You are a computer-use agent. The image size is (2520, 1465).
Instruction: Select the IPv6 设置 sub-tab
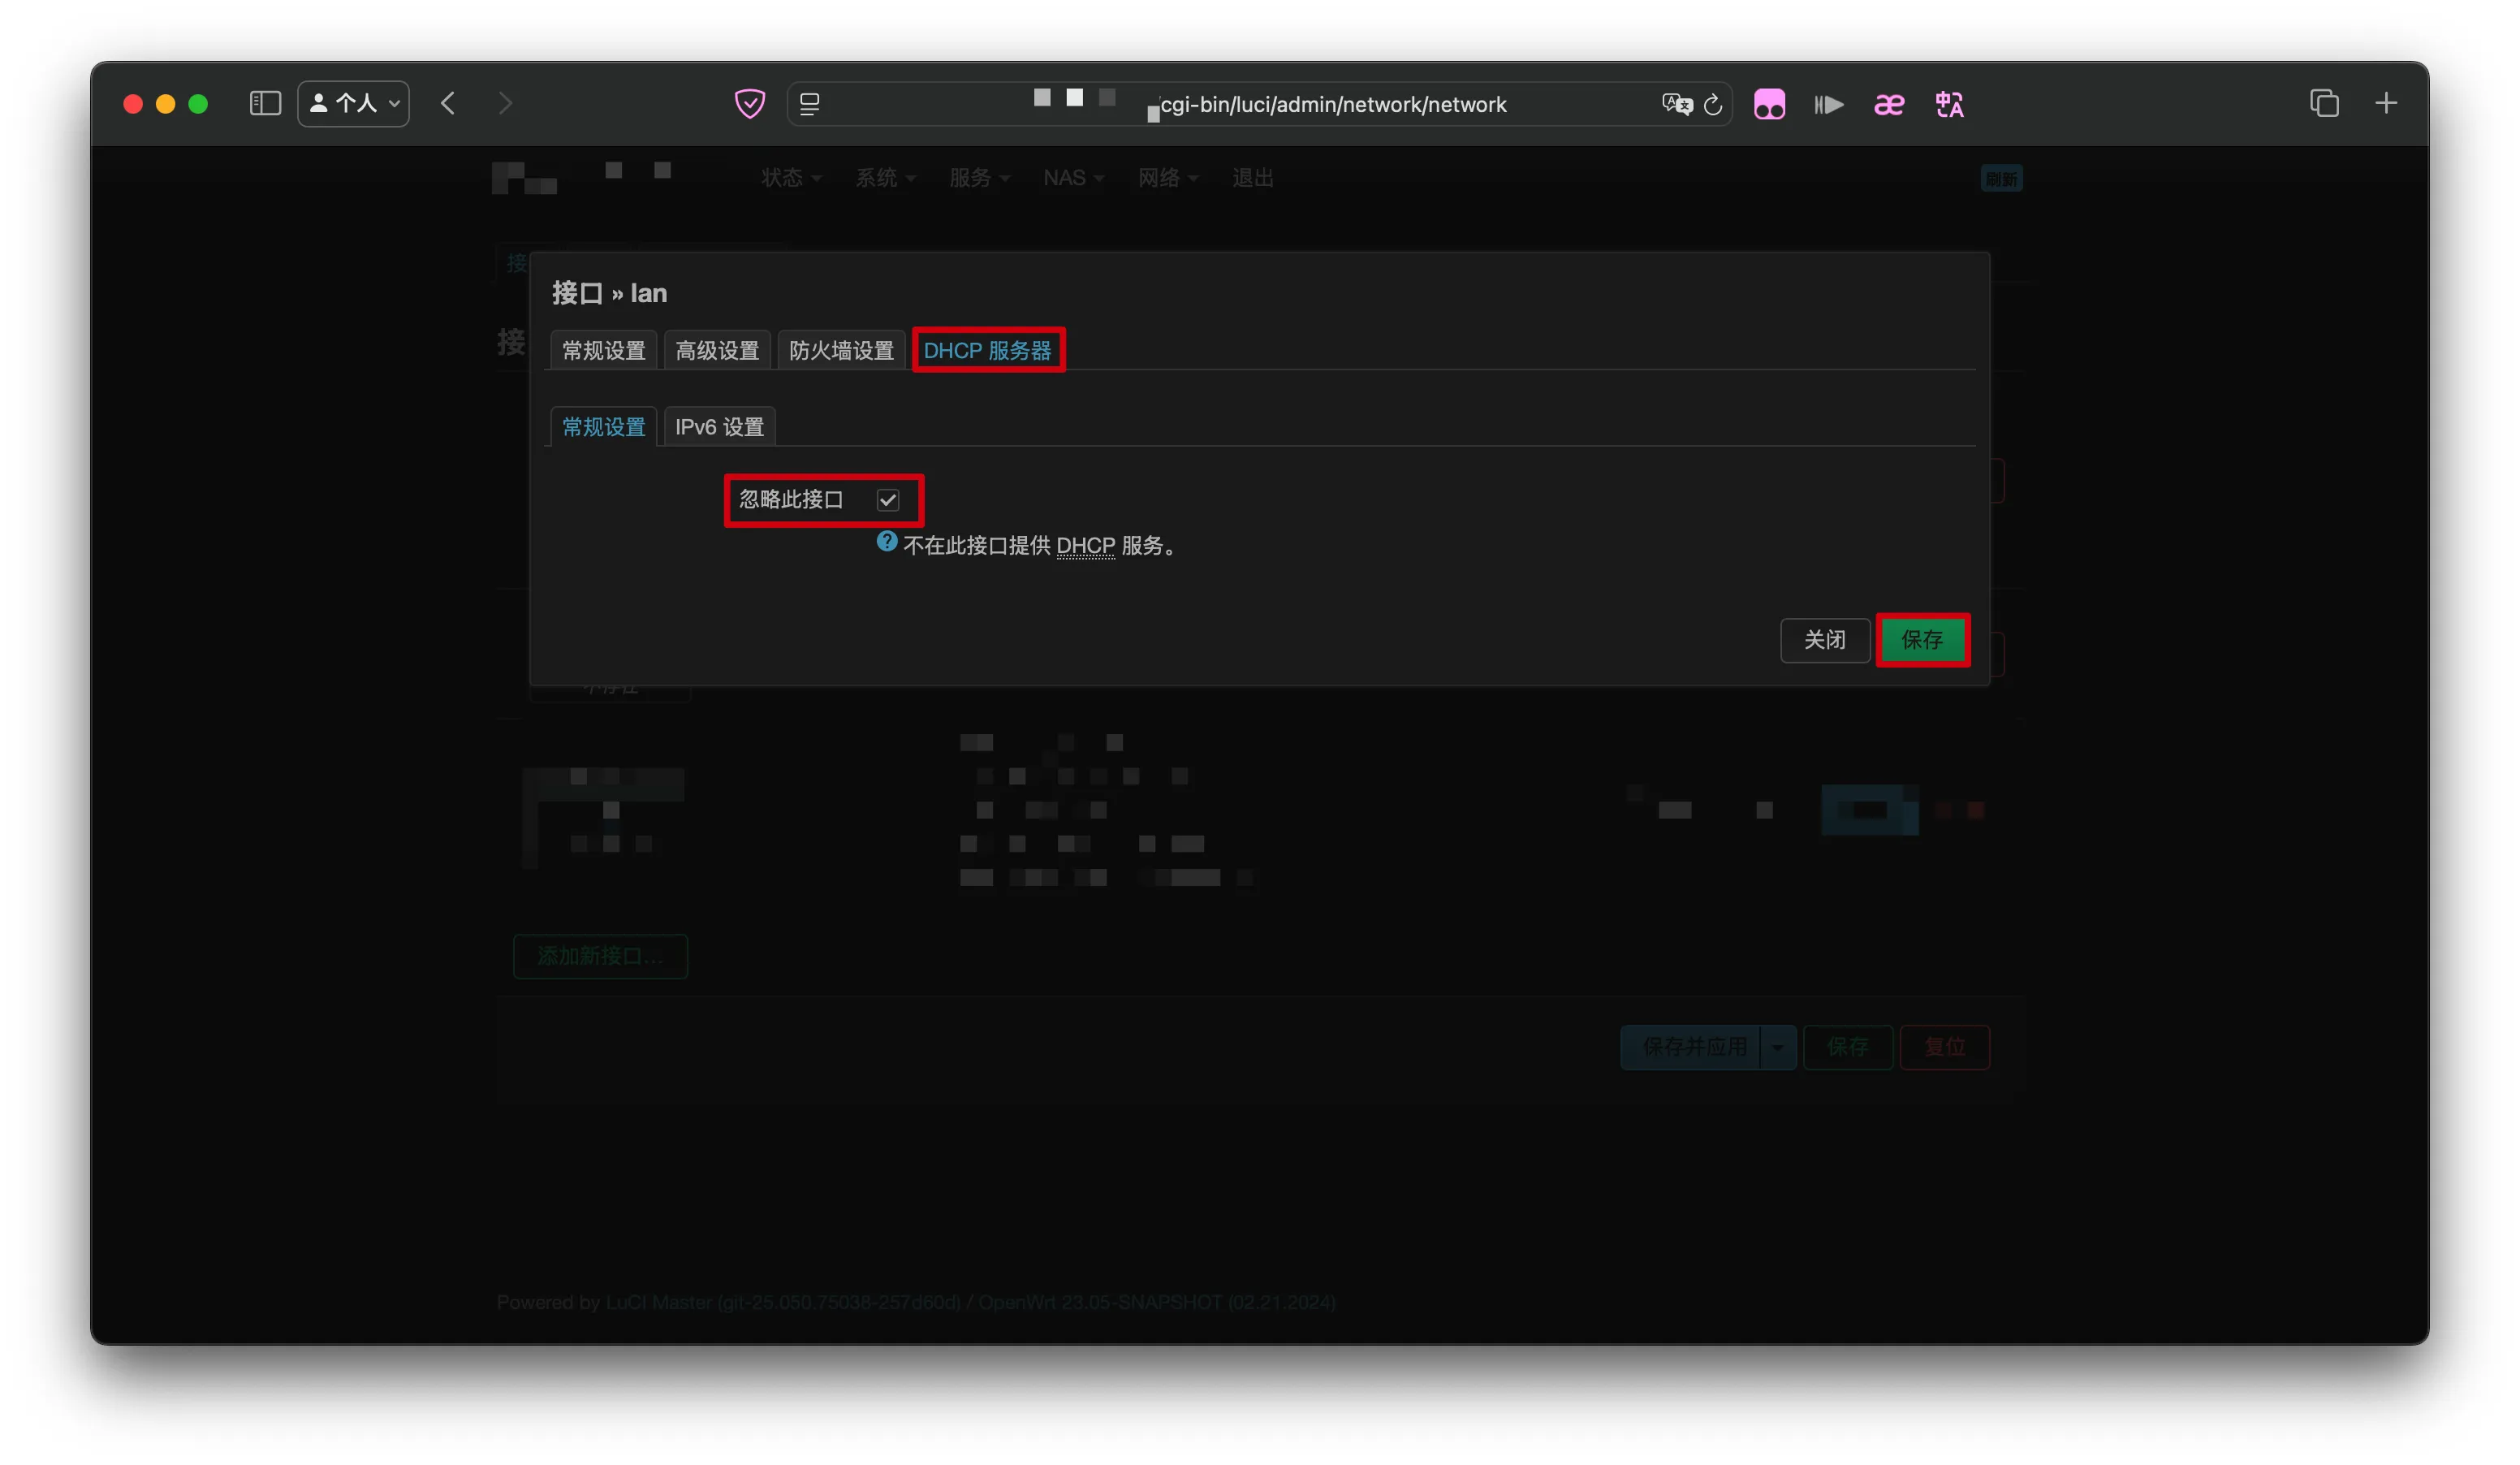[x=719, y=427]
